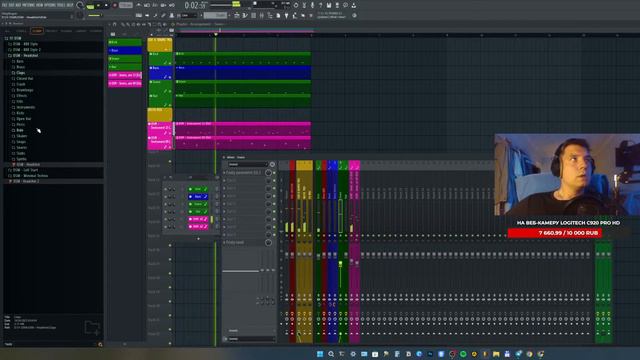640x360 pixels.
Task: Switch Pattern/Song mode toggle
Action: point(90,6)
